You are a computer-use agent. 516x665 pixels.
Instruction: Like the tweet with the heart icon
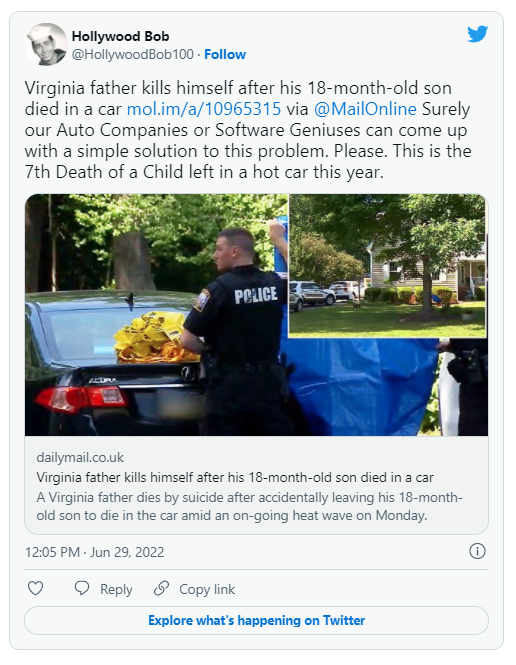click(36, 588)
